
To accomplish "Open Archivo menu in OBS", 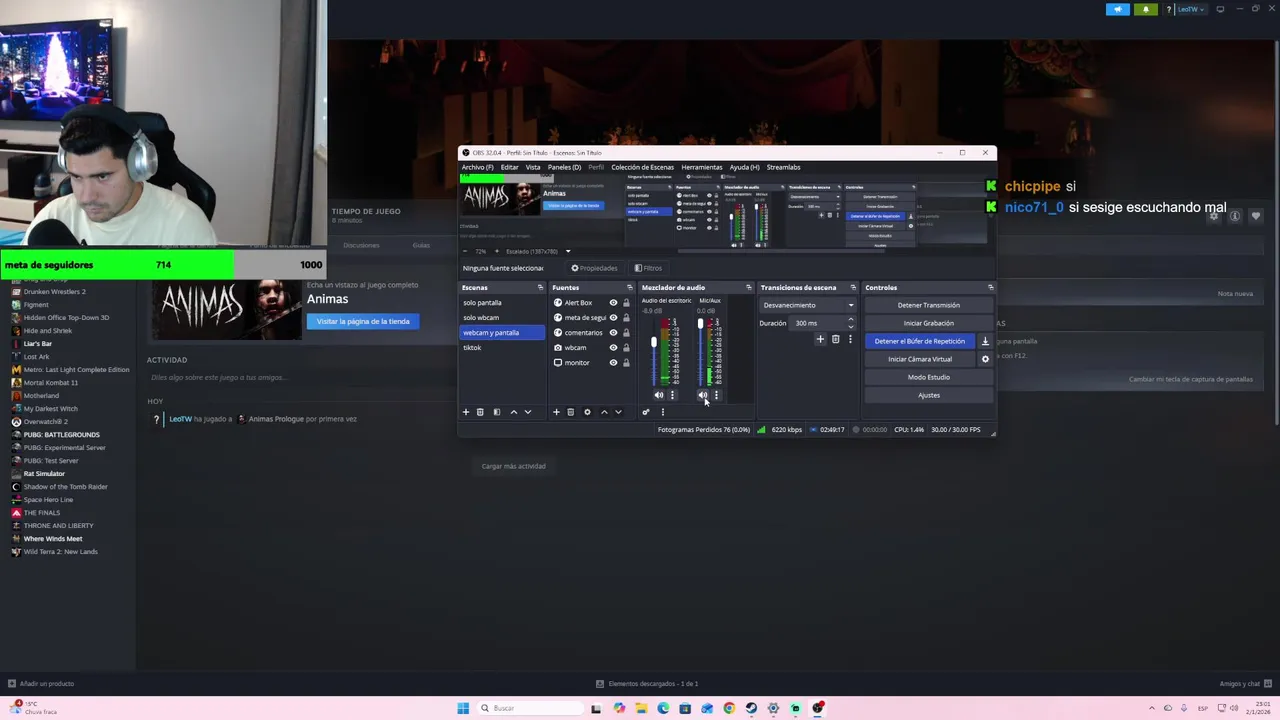I will (477, 167).
